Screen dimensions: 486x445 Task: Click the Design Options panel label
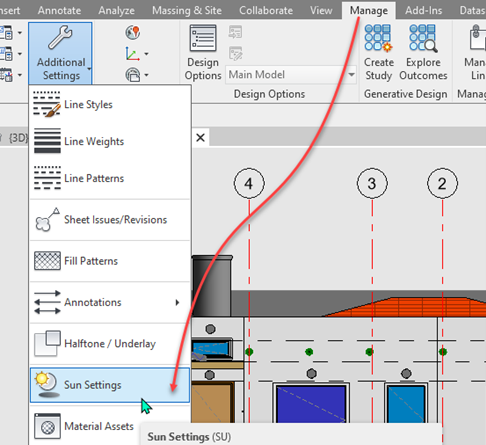click(x=269, y=94)
